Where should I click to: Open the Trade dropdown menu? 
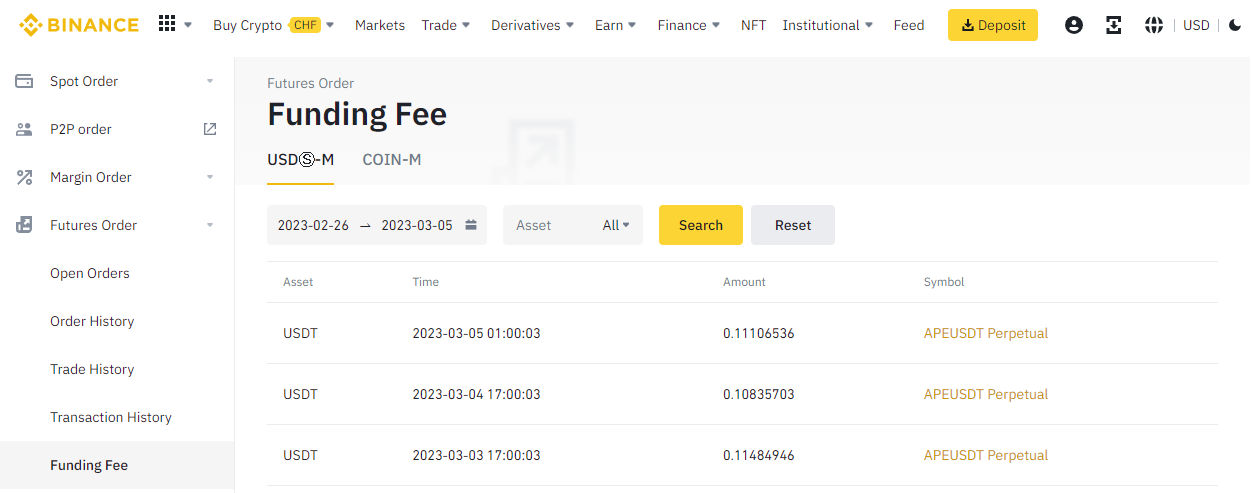tap(446, 25)
